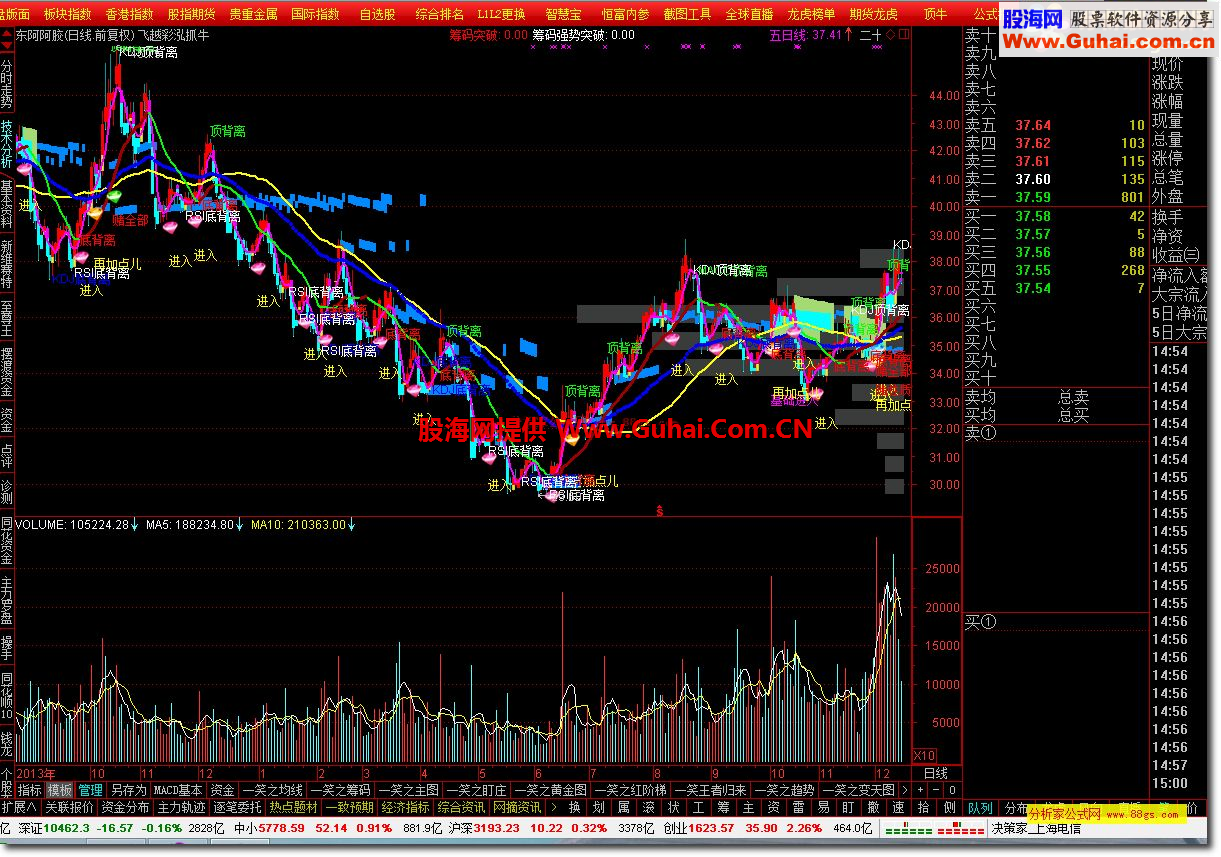The image size is (1221, 857).
Task: Click the 筹 chips shortcut button
Action: [x=724, y=807]
